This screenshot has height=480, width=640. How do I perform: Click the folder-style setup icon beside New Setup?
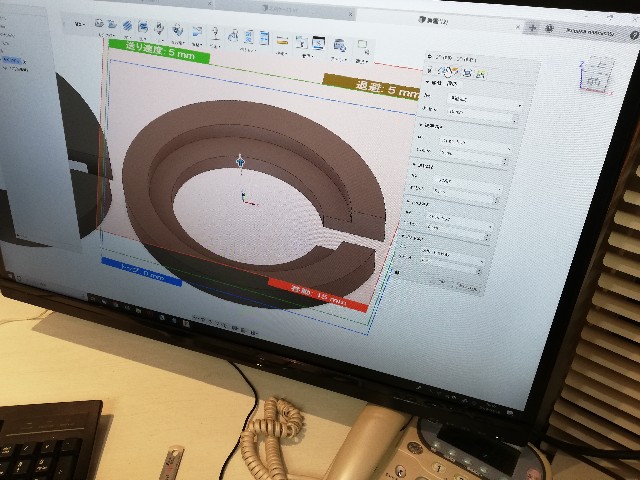112,24
